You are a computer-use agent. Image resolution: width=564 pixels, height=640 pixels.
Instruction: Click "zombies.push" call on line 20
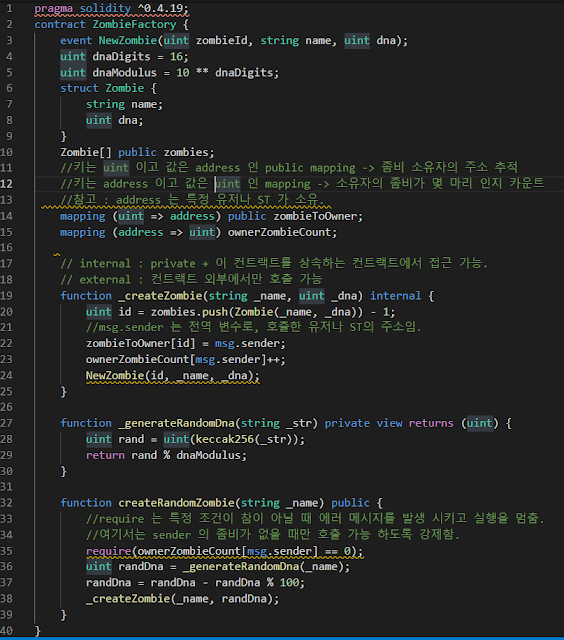click(x=189, y=312)
